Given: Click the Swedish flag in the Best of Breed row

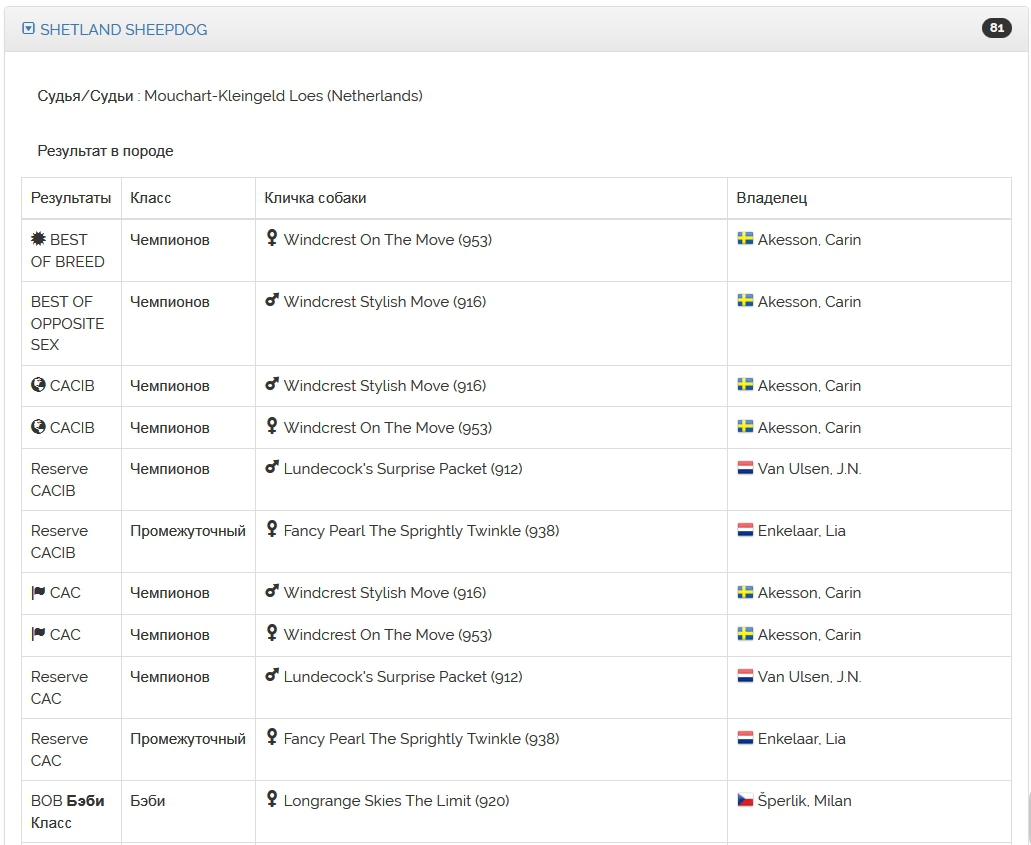Looking at the screenshot, I should (745, 239).
